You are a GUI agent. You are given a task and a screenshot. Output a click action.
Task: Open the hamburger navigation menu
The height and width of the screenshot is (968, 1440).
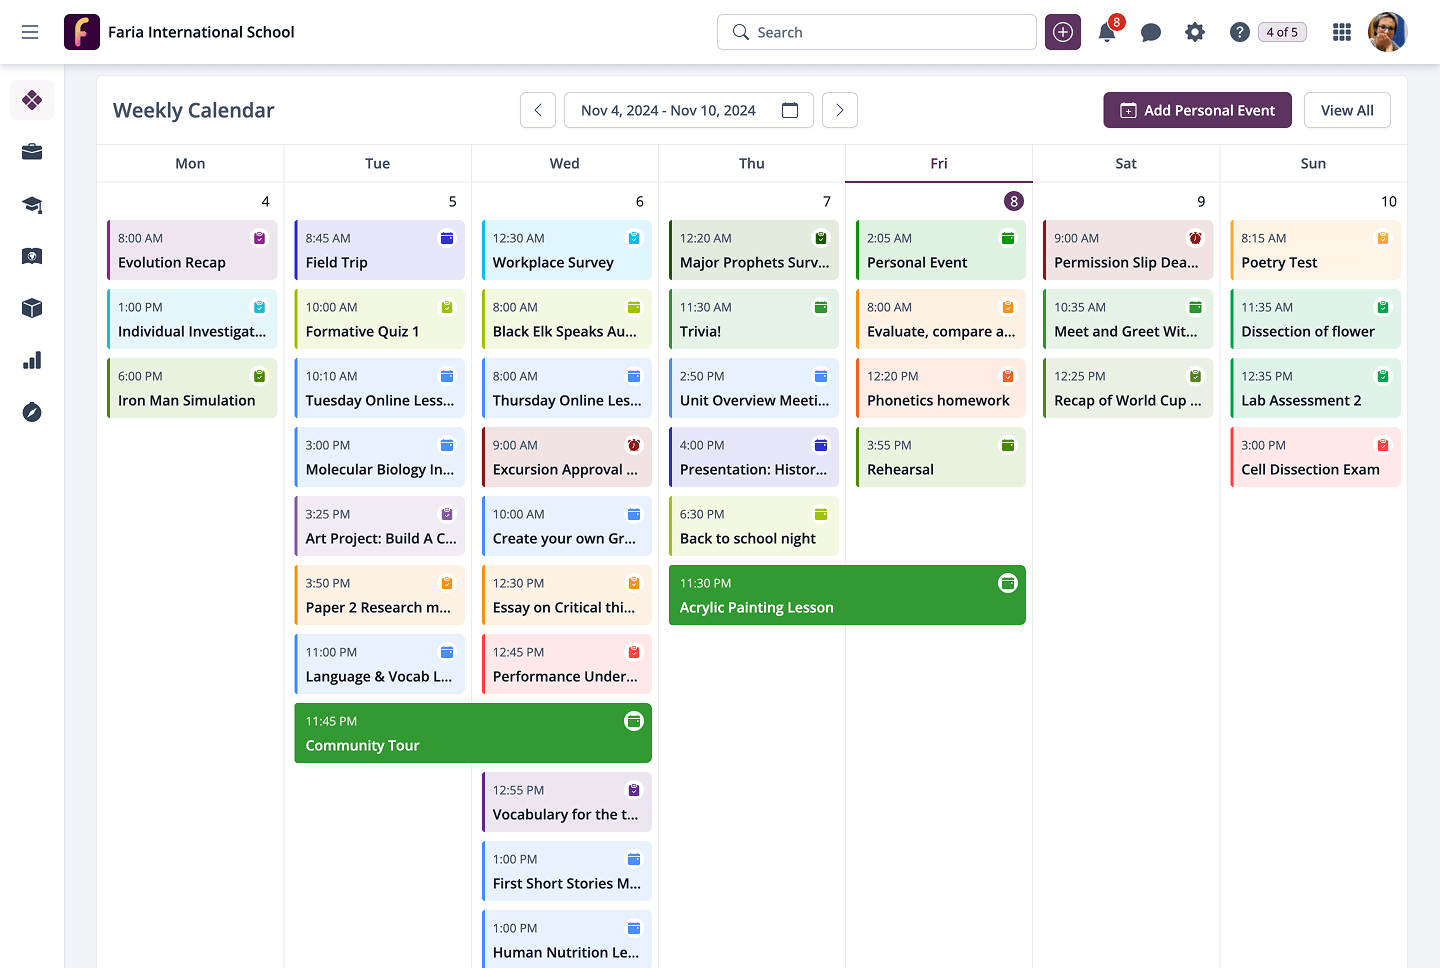[30, 32]
